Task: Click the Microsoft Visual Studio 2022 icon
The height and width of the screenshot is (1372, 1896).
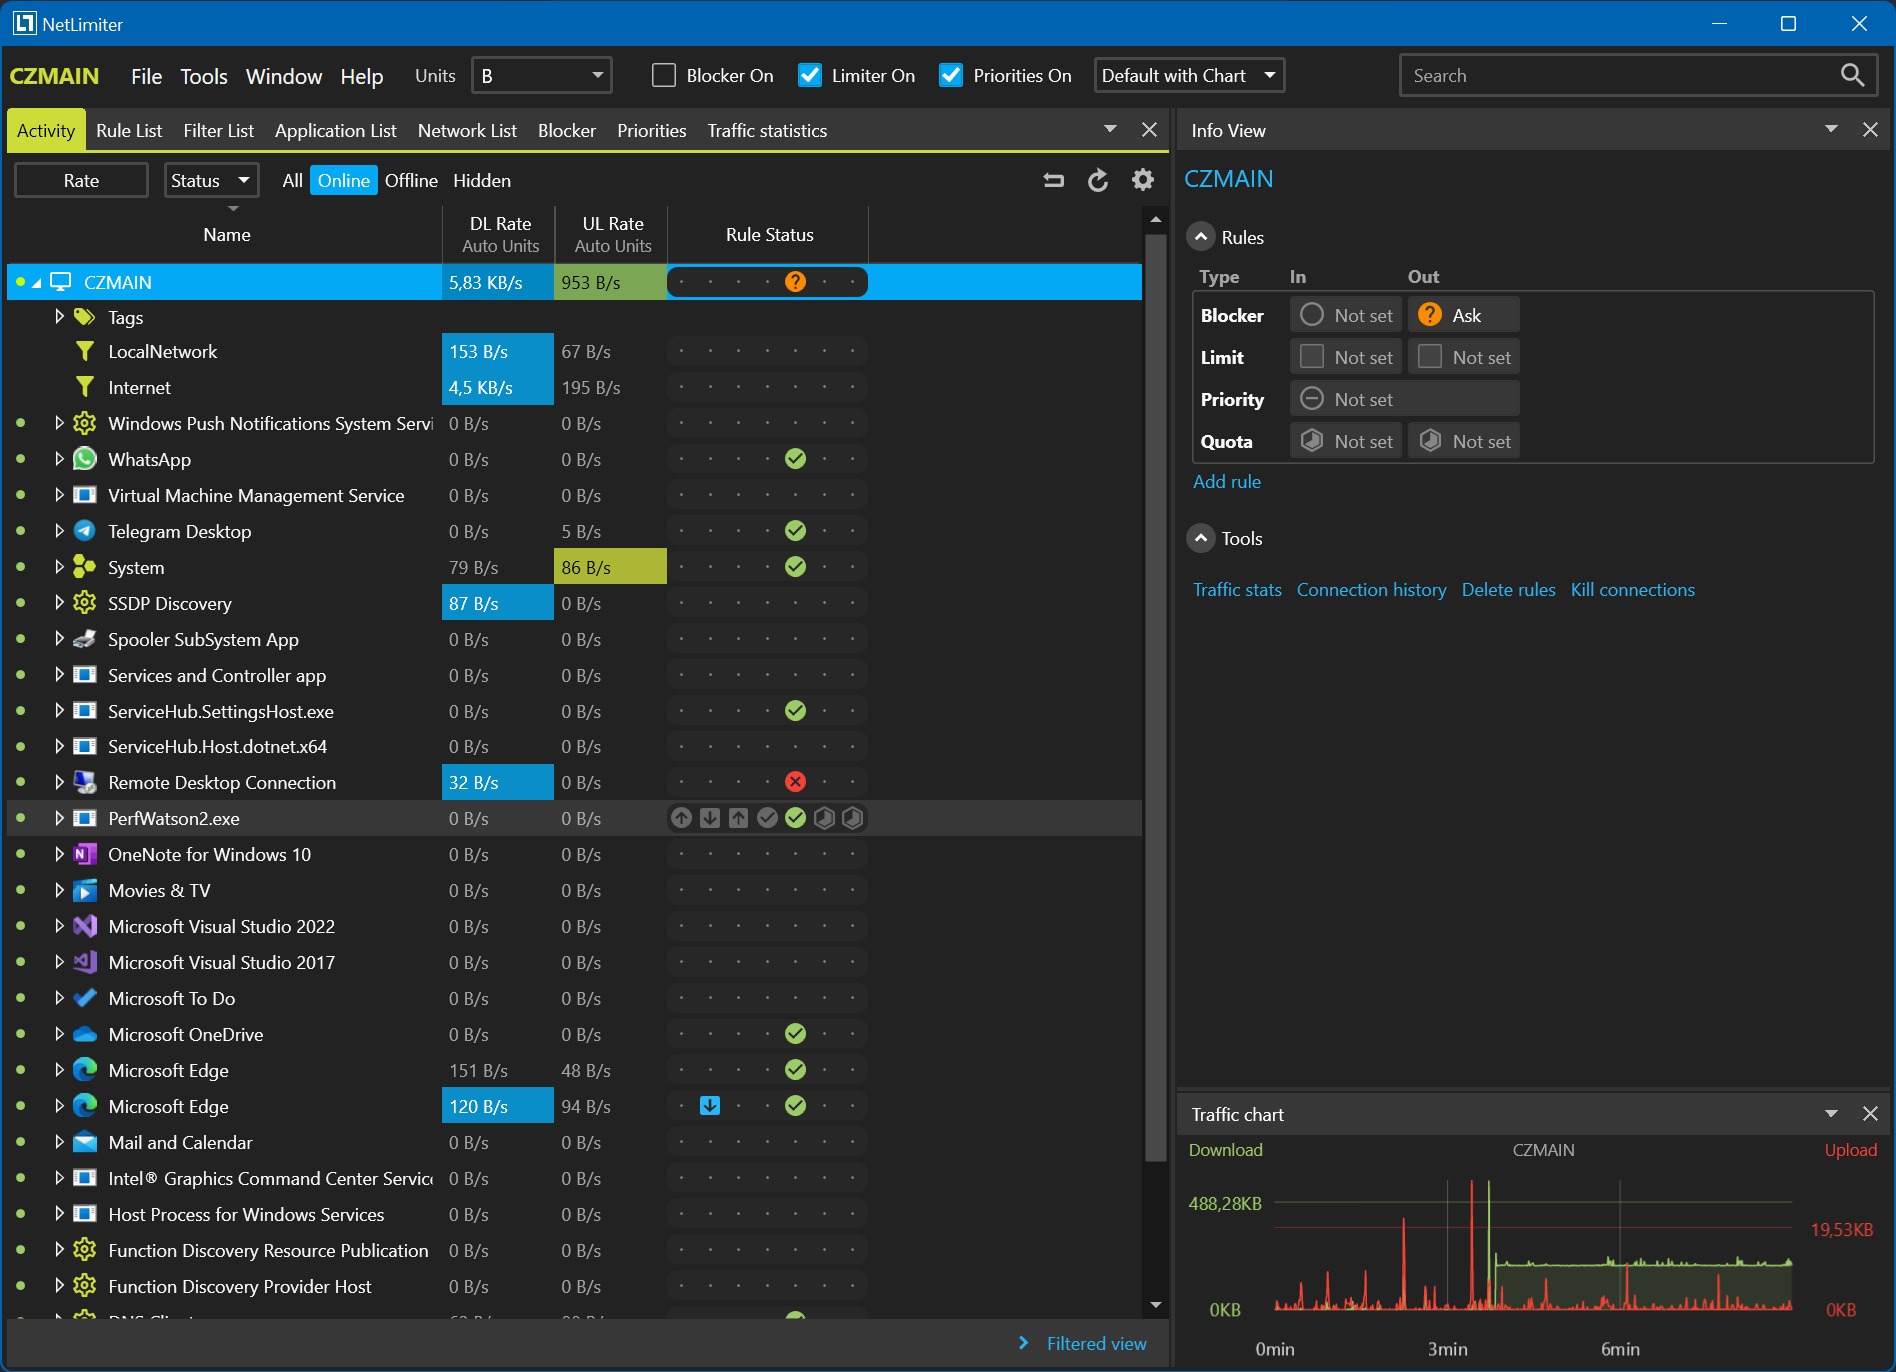Action: coord(85,926)
